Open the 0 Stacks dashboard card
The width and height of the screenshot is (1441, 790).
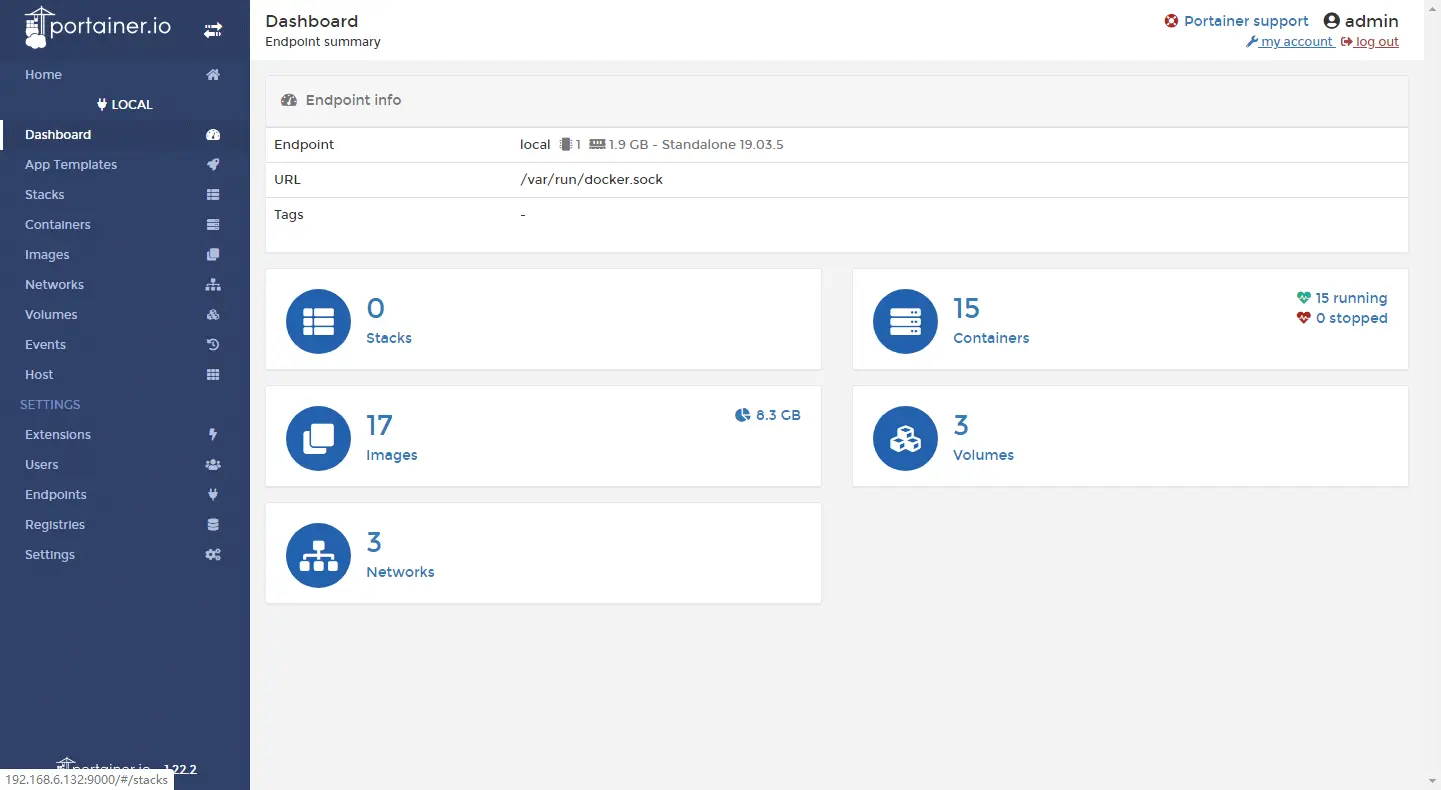pos(543,319)
